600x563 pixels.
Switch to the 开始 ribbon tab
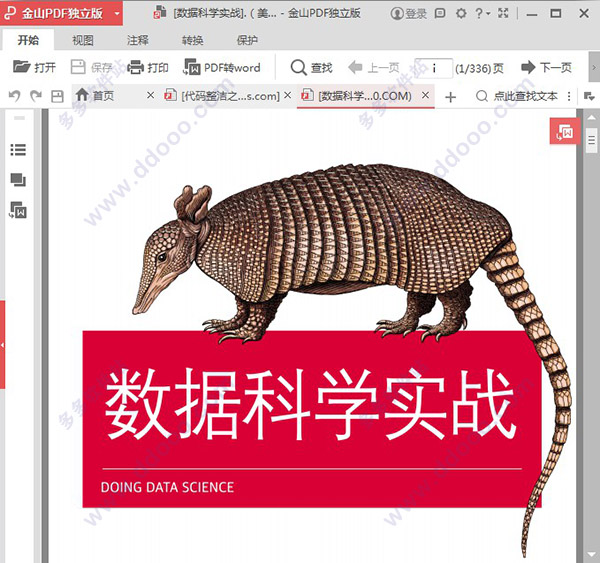[x=28, y=40]
